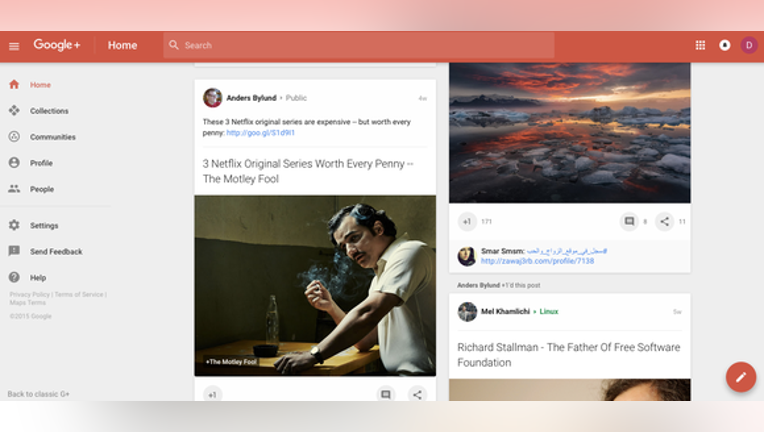This screenshot has width=764, height=432.
Task: Share the sunset iceberg photo post
Action: pyautogui.click(x=665, y=222)
